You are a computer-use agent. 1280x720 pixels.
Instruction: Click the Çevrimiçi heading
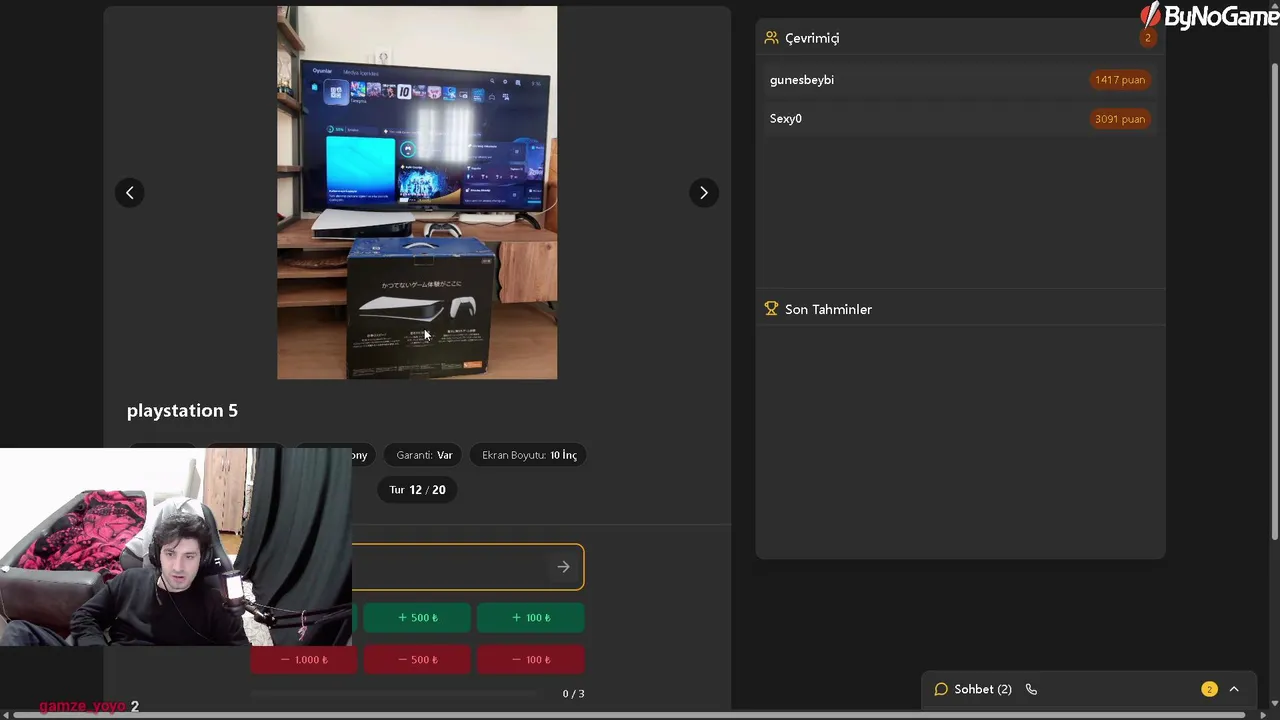pos(812,38)
